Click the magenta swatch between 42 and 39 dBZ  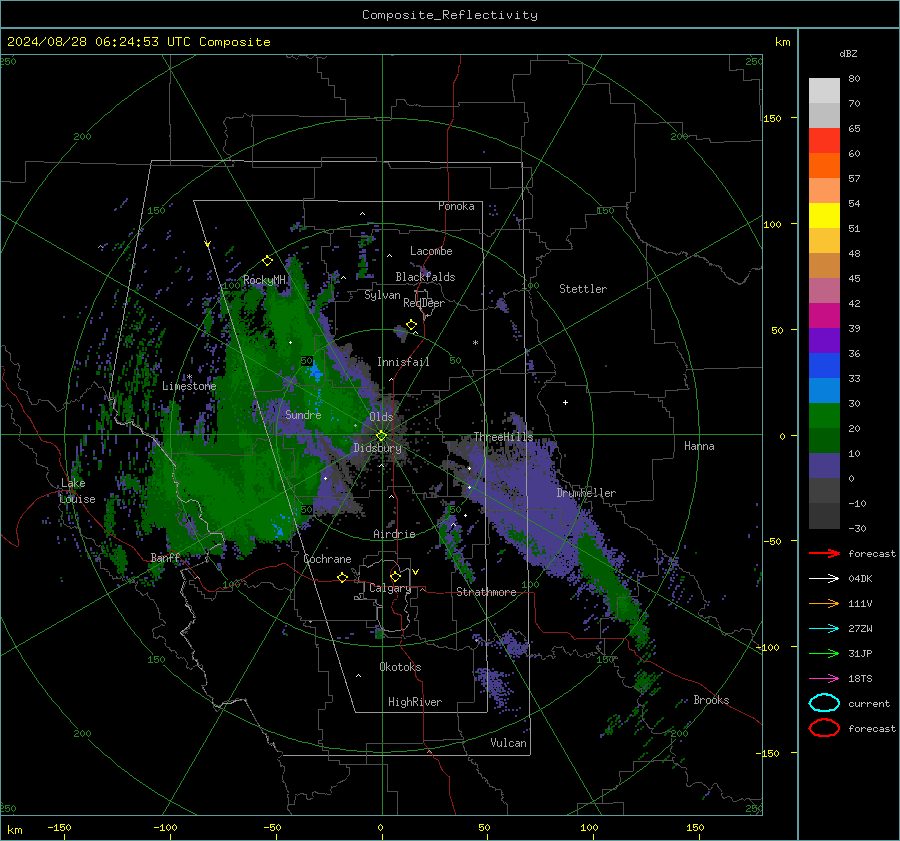pyautogui.click(x=824, y=316)
